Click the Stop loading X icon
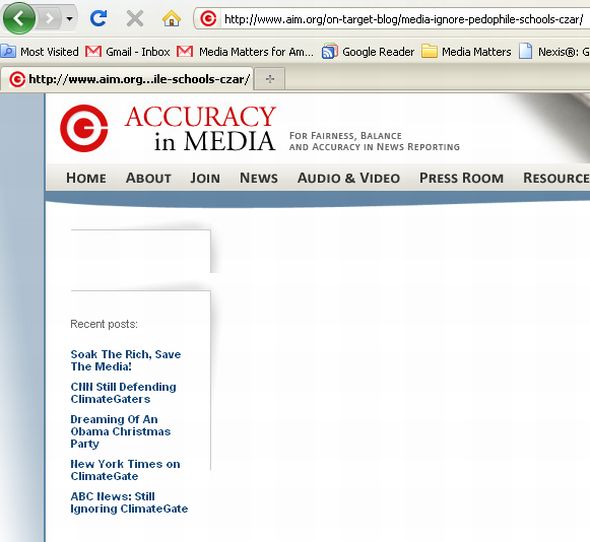Image resolution: width=590 pixels, height=542 pixels. point(135,18)
